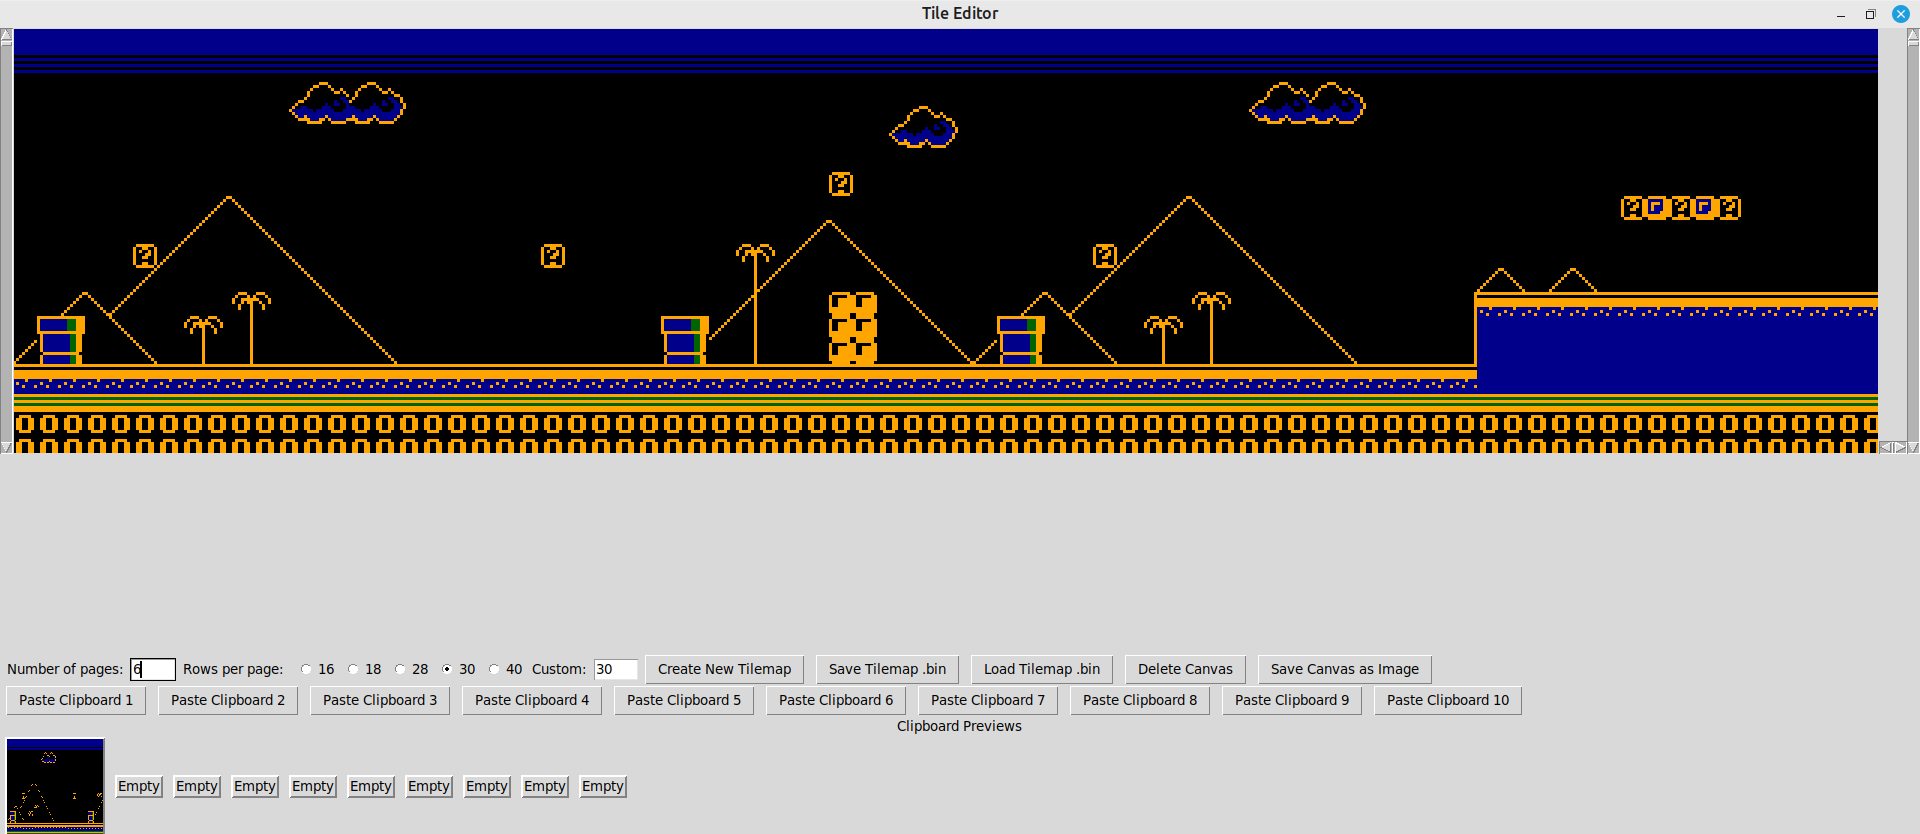Click the canvas horizontal scroll right arrow

[x=1900, y=447]
